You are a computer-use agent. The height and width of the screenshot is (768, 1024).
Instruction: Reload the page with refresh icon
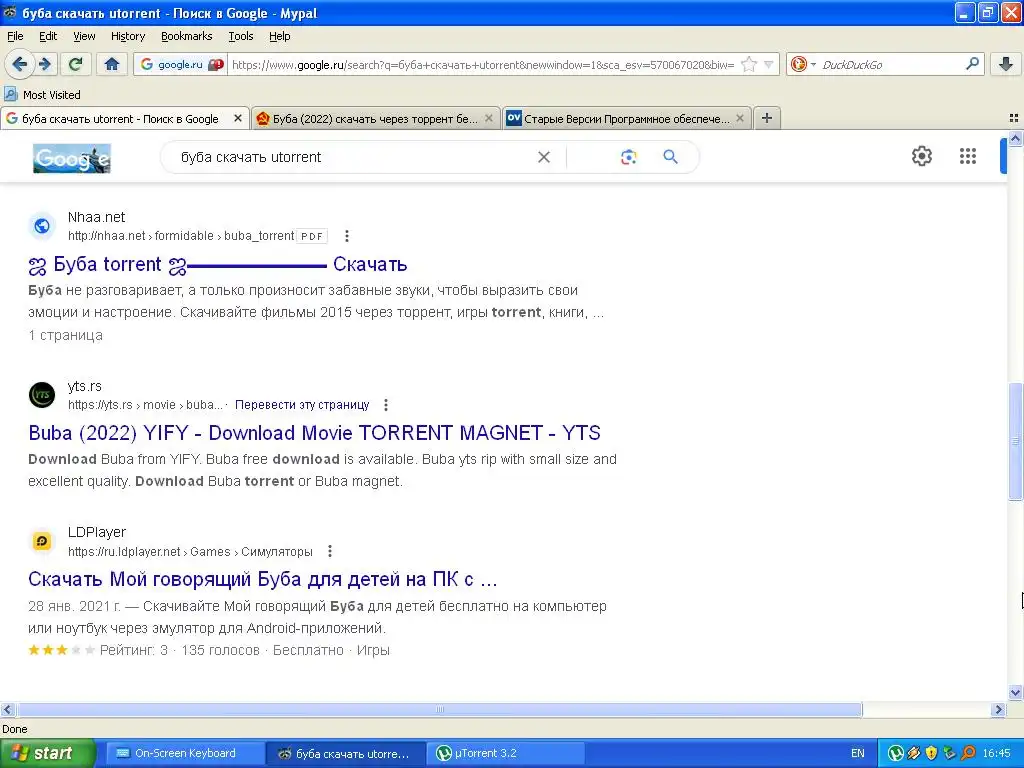[75, 64]
